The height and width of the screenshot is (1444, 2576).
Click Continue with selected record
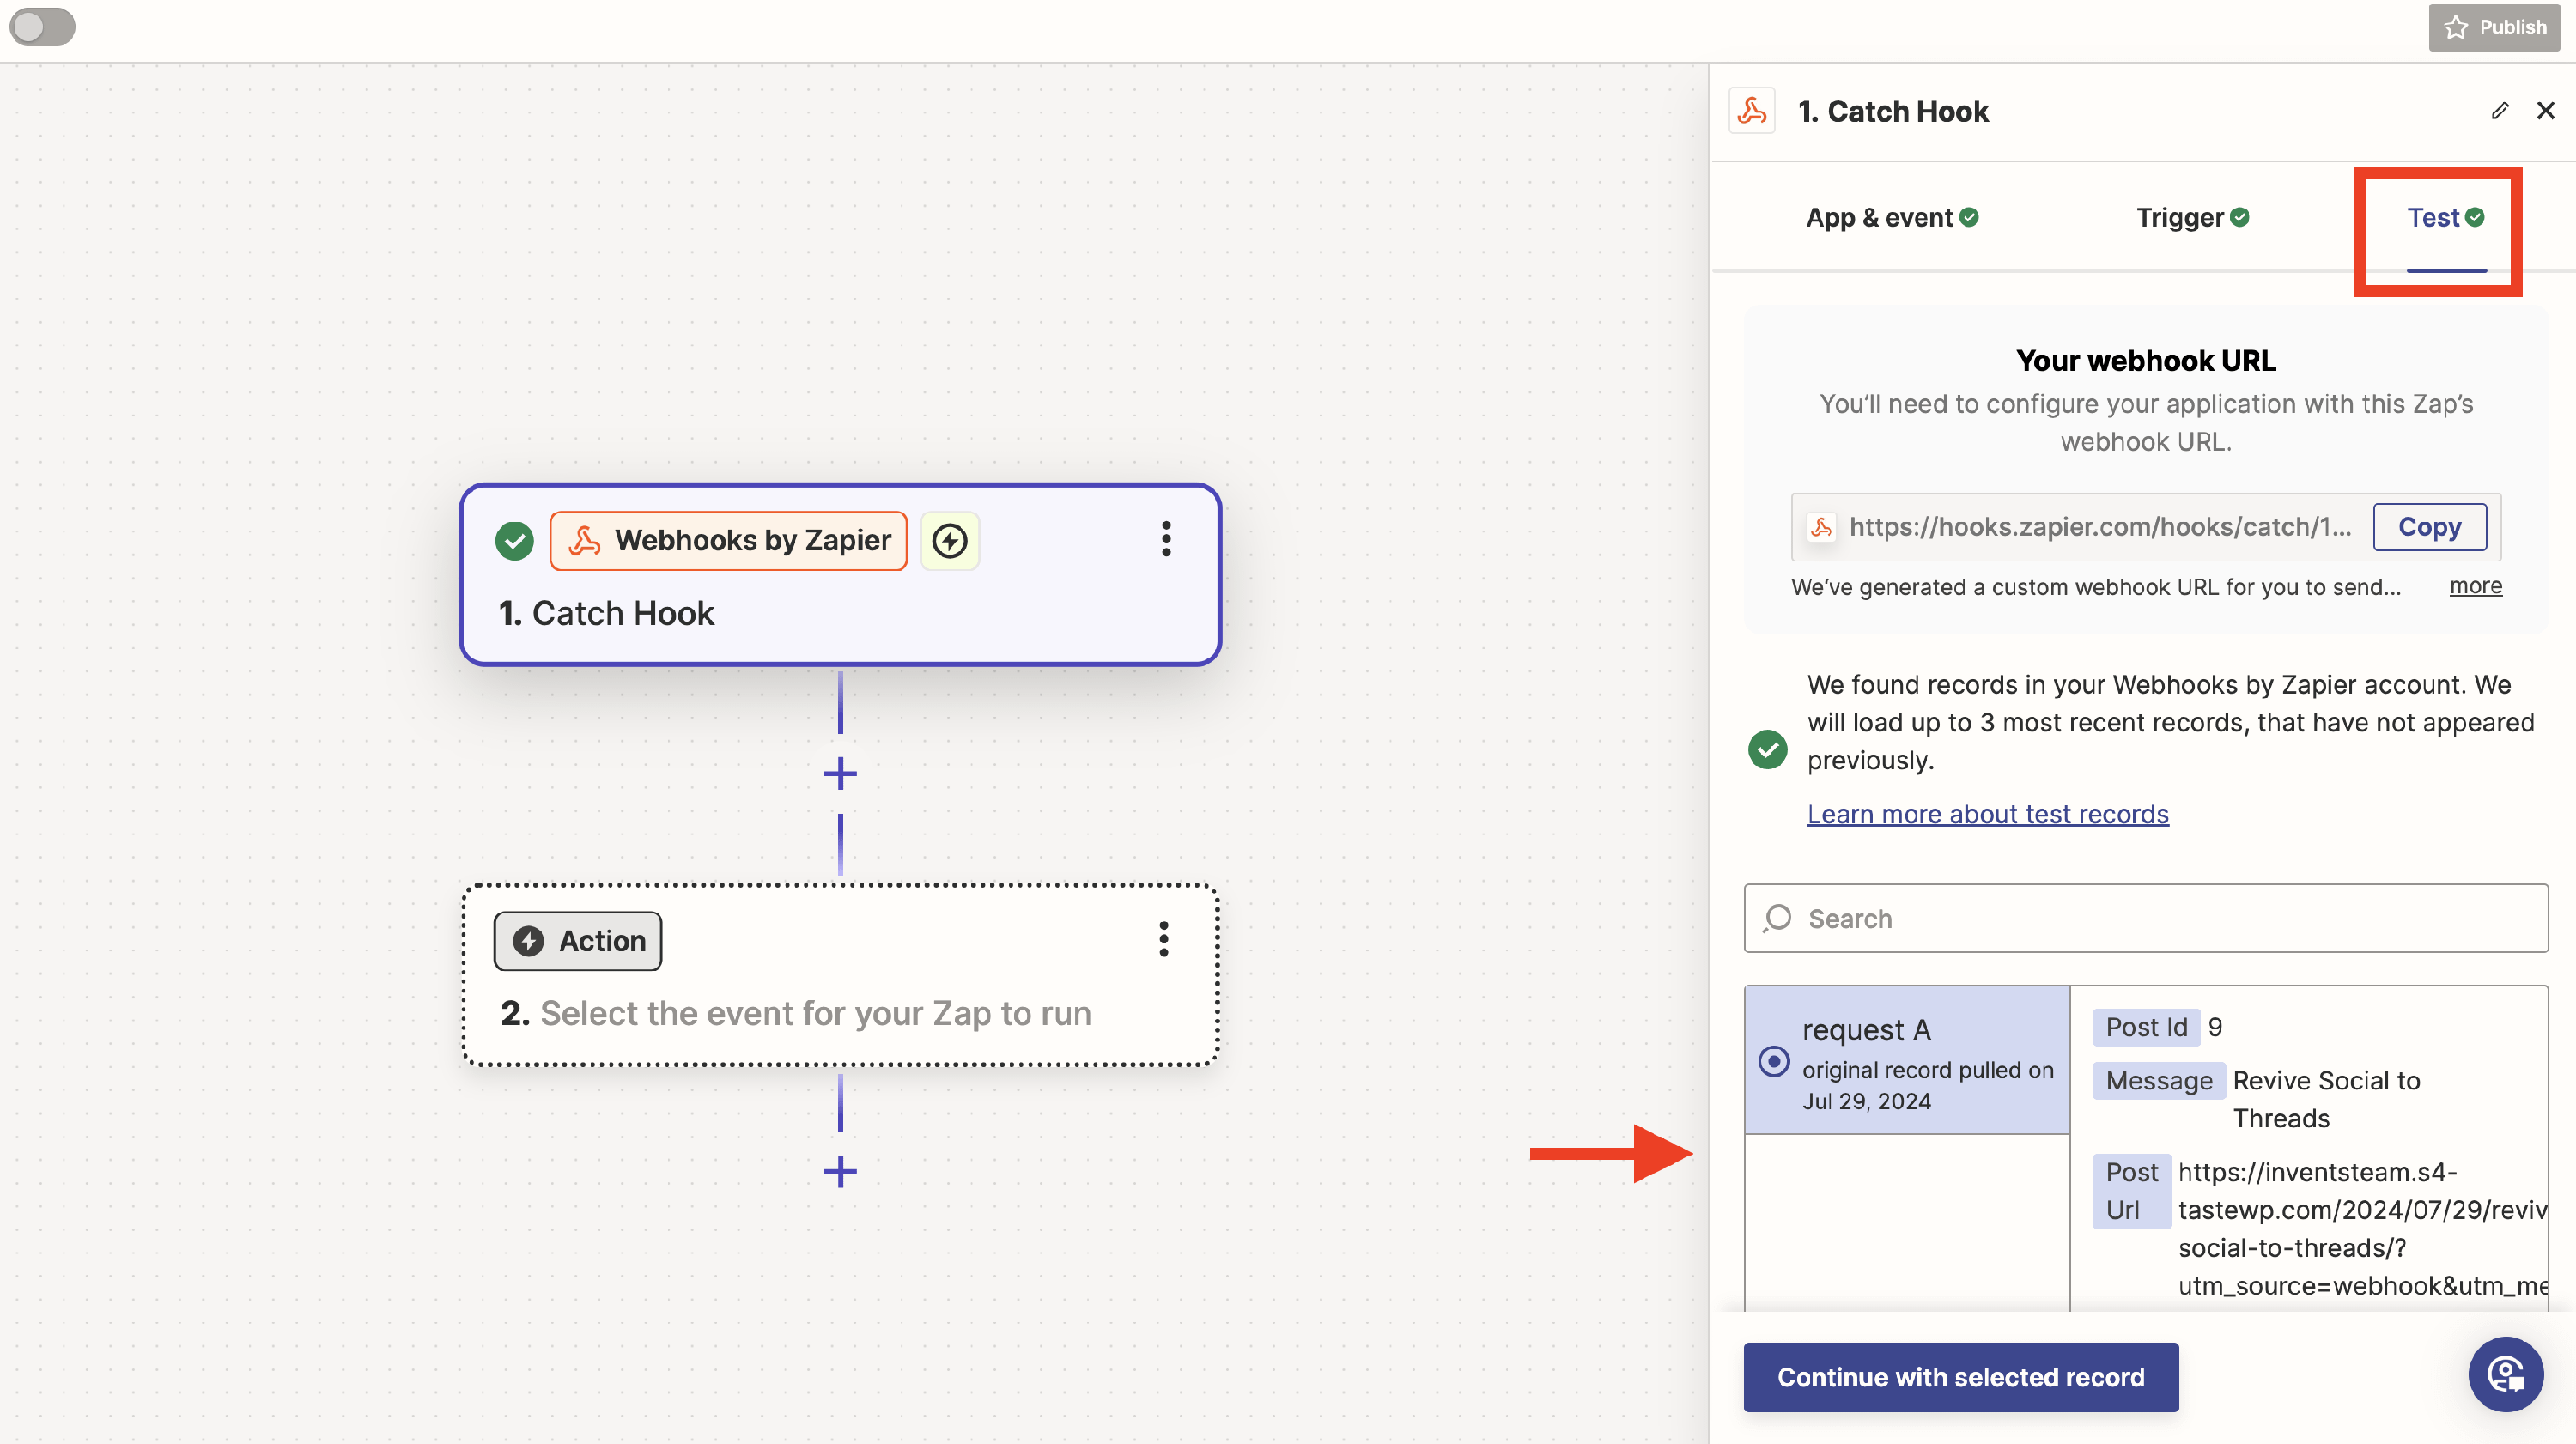pos(1960,1377)
